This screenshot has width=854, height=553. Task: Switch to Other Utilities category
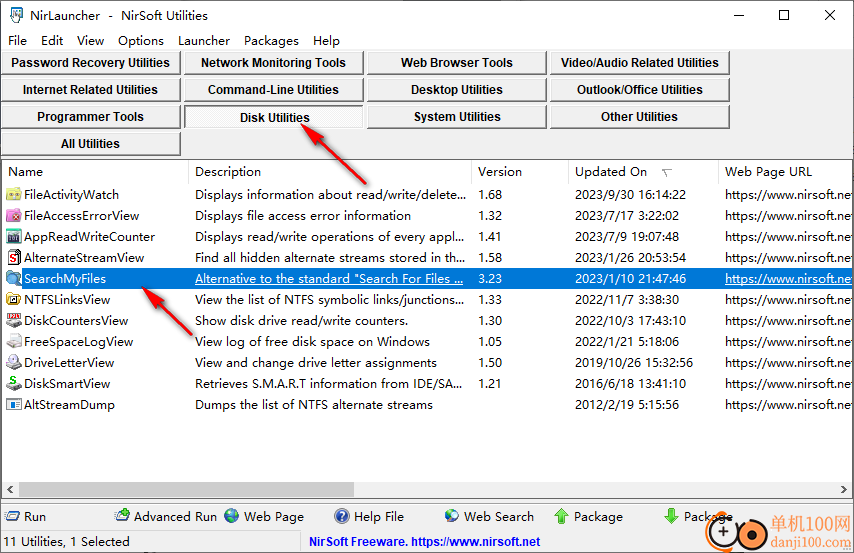[x=639, y=117]
